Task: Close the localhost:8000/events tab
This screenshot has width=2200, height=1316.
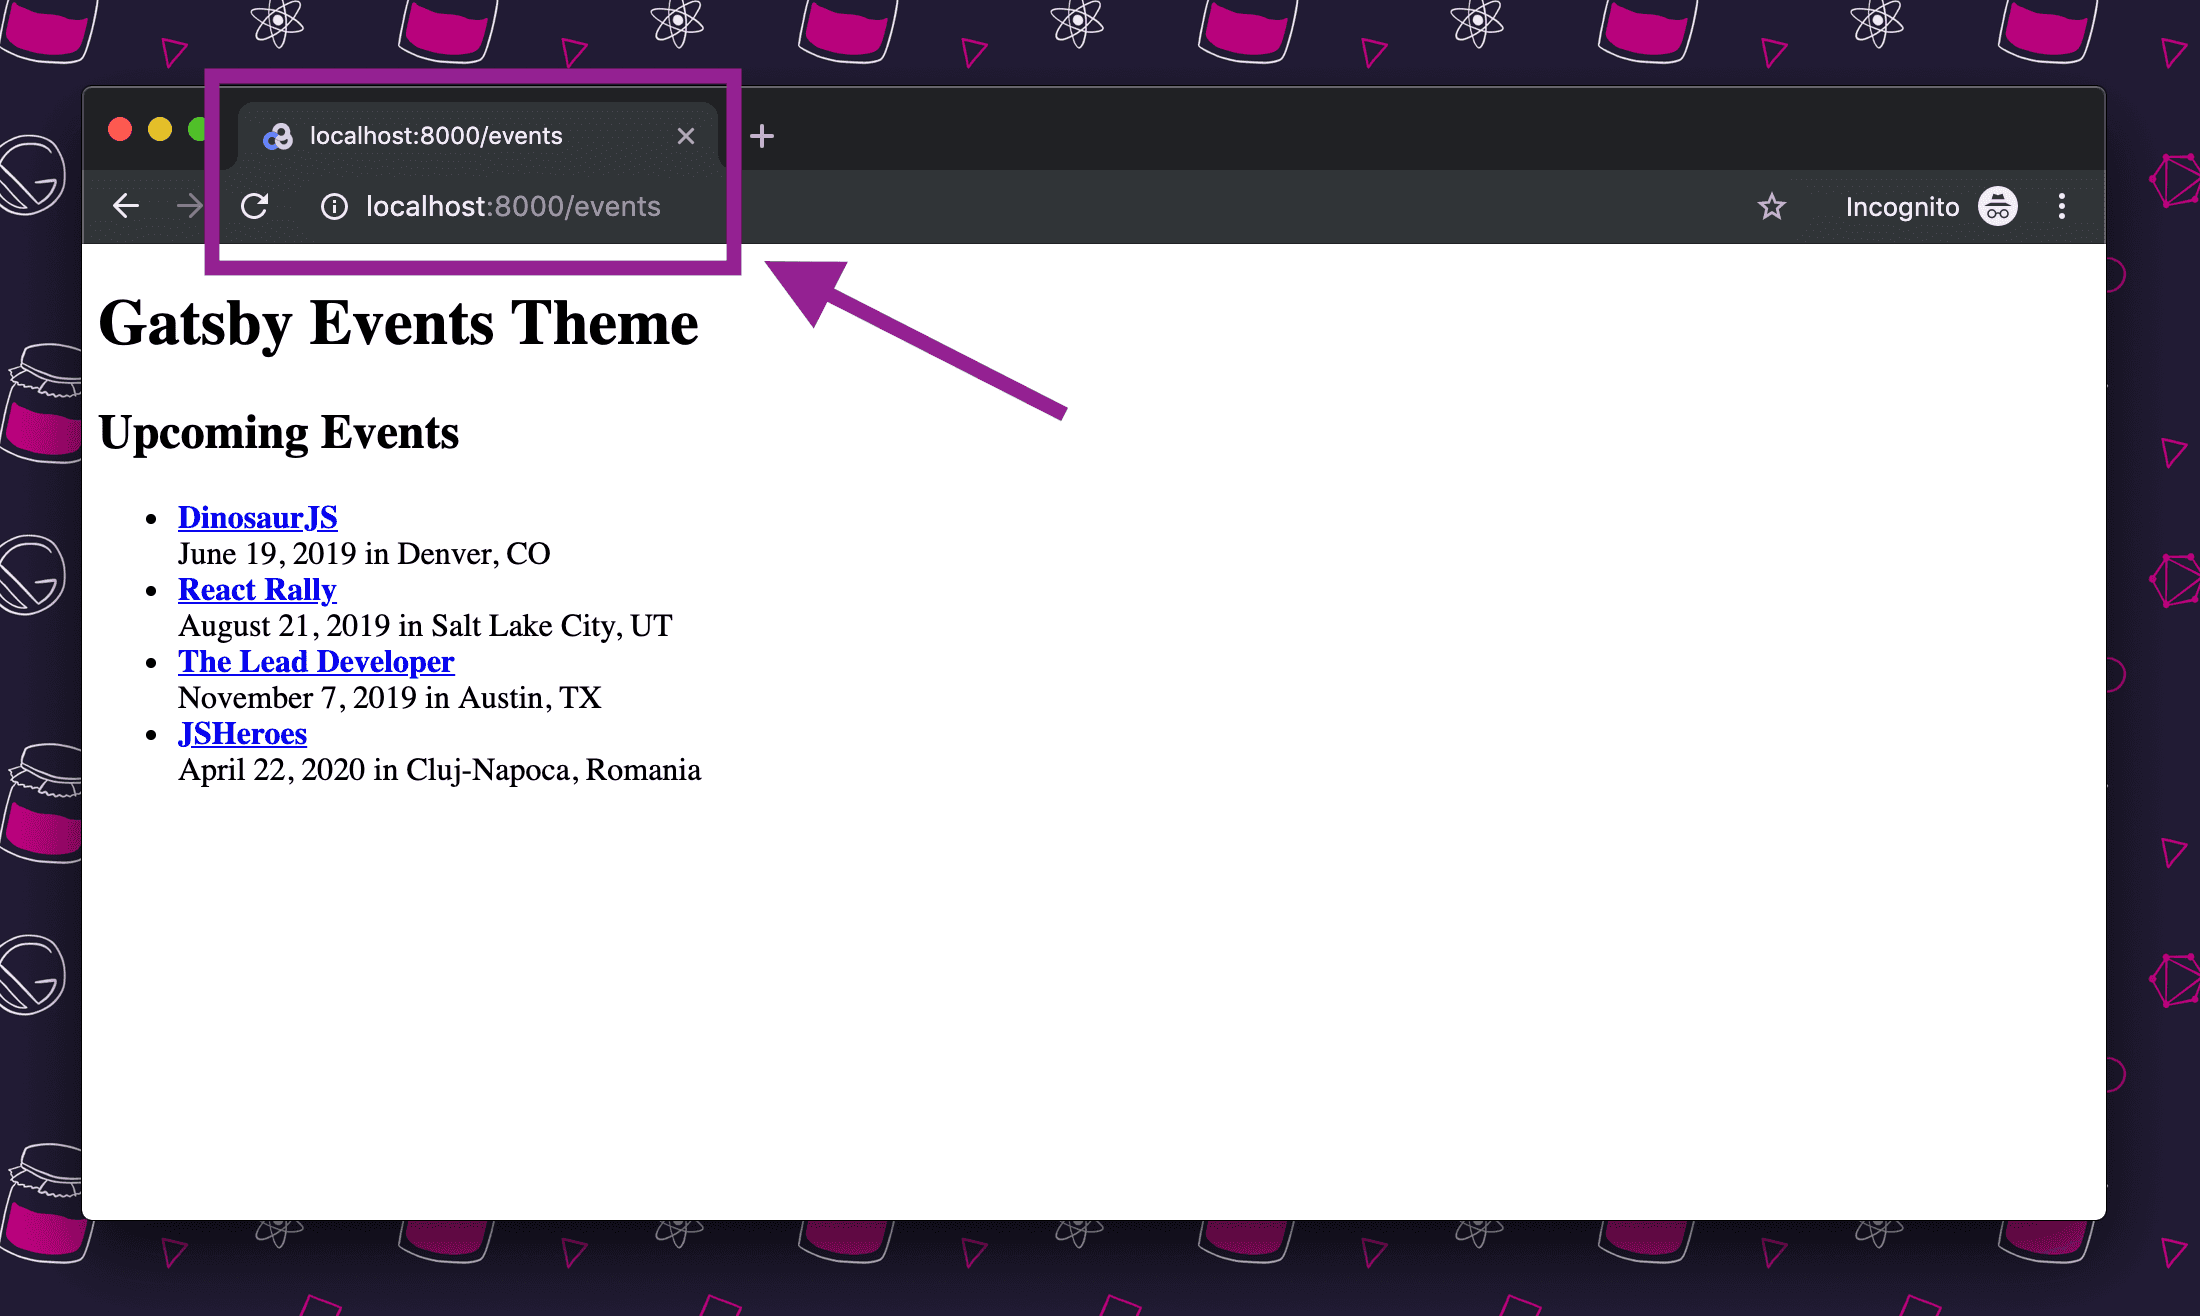Action: (x=685, y=136)
